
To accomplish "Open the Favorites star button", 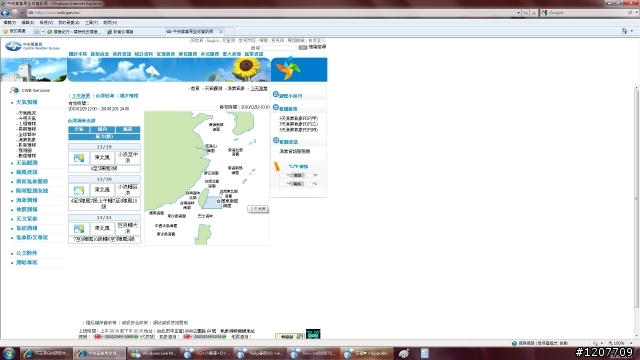I will click(14, 31).
